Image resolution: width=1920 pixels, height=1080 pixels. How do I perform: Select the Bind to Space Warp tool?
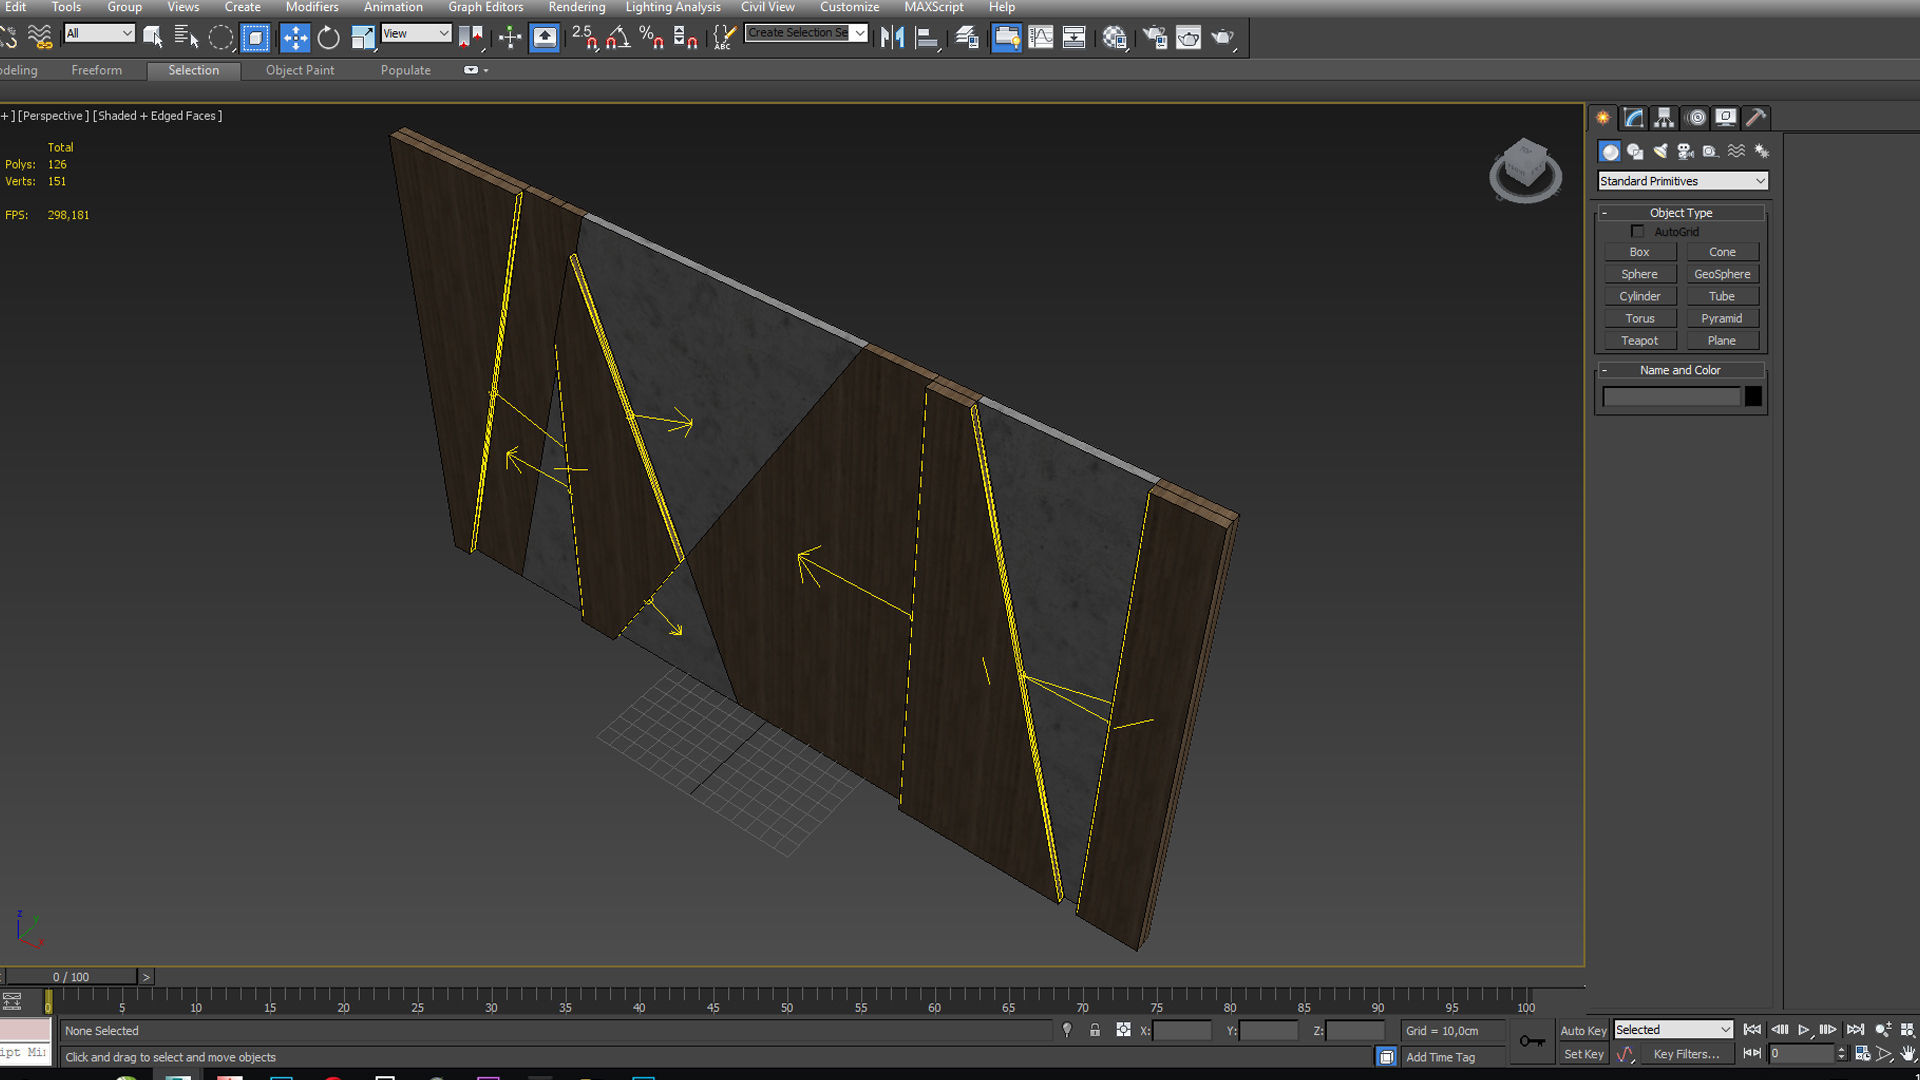[x=40, y=38]
